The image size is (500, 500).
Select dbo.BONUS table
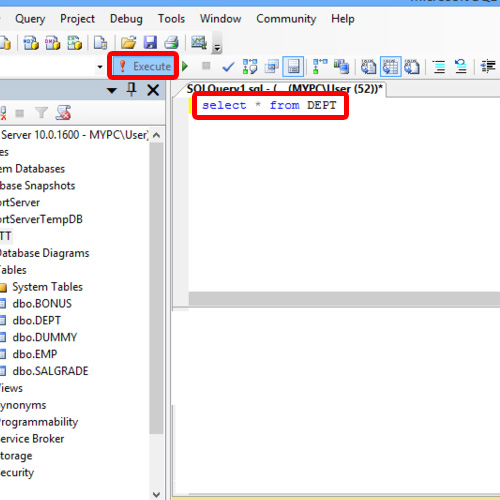click(42, 304)
